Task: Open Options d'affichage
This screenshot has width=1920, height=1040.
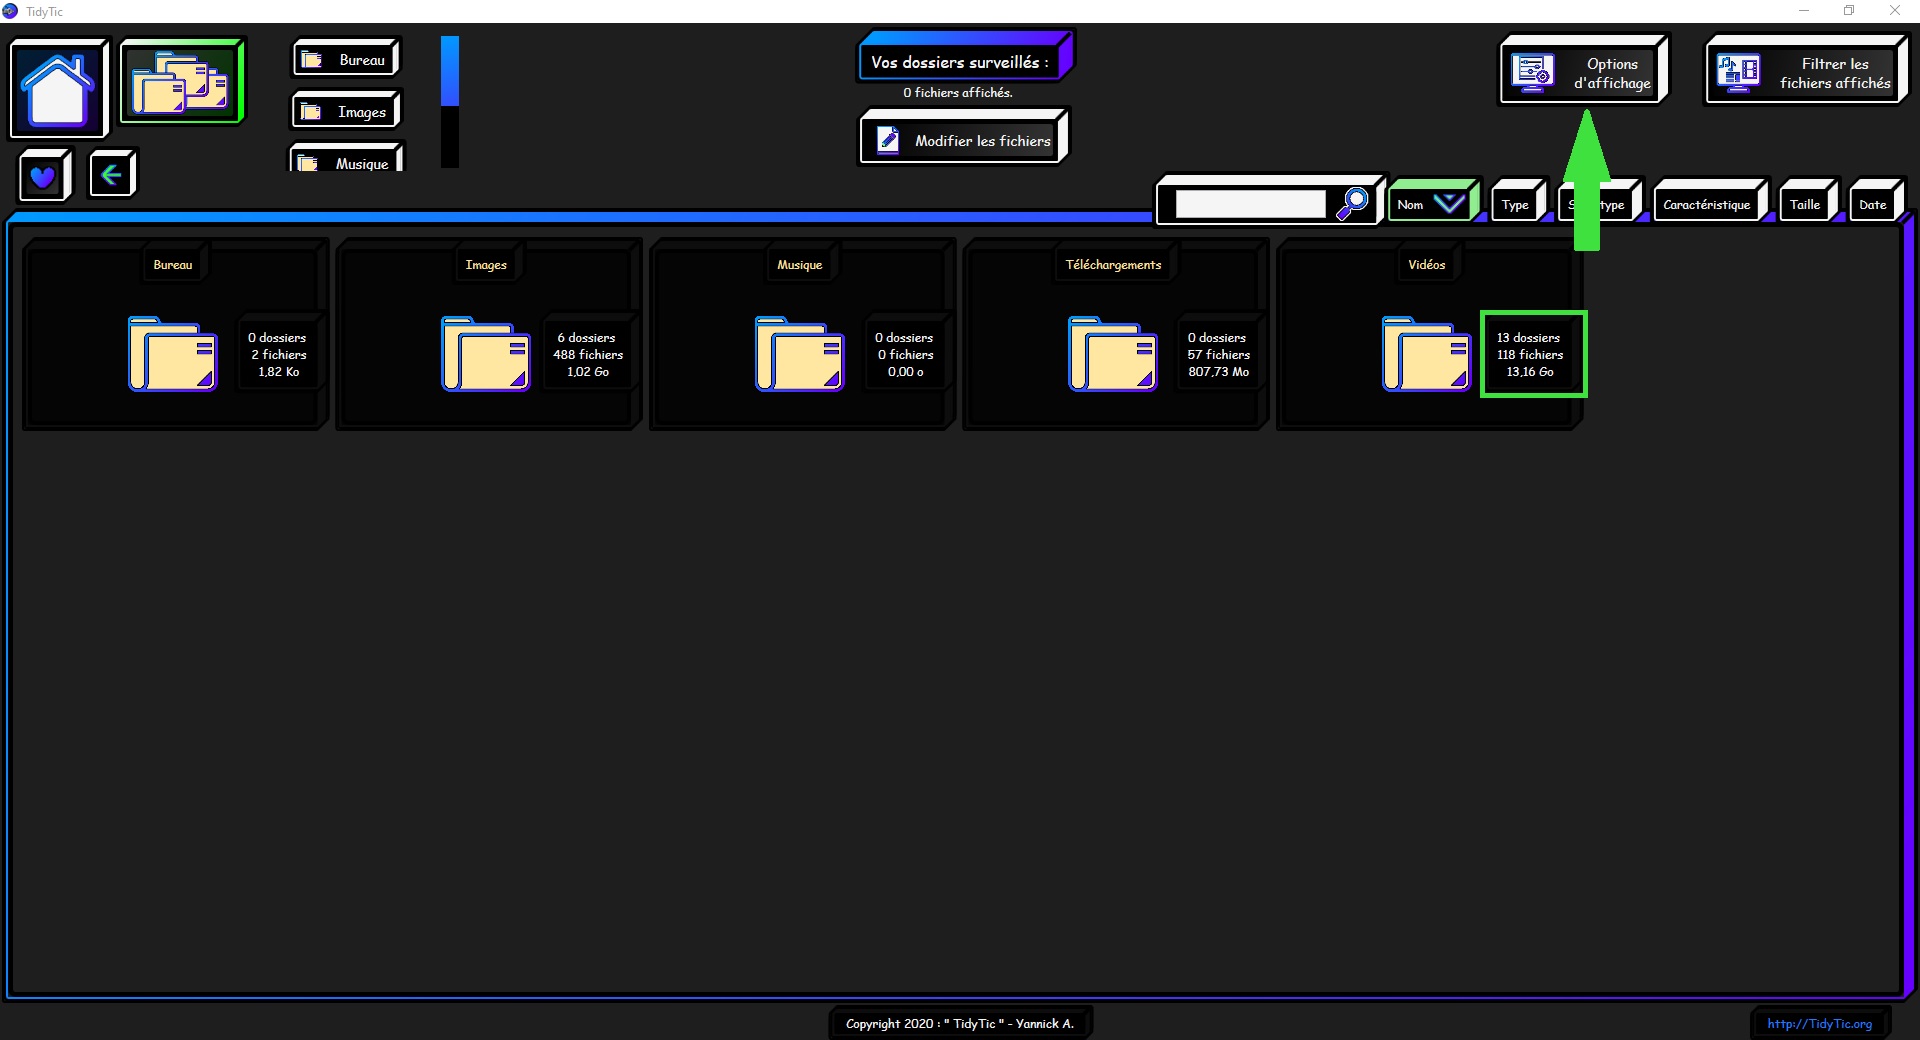Action: click(1582, 72)
